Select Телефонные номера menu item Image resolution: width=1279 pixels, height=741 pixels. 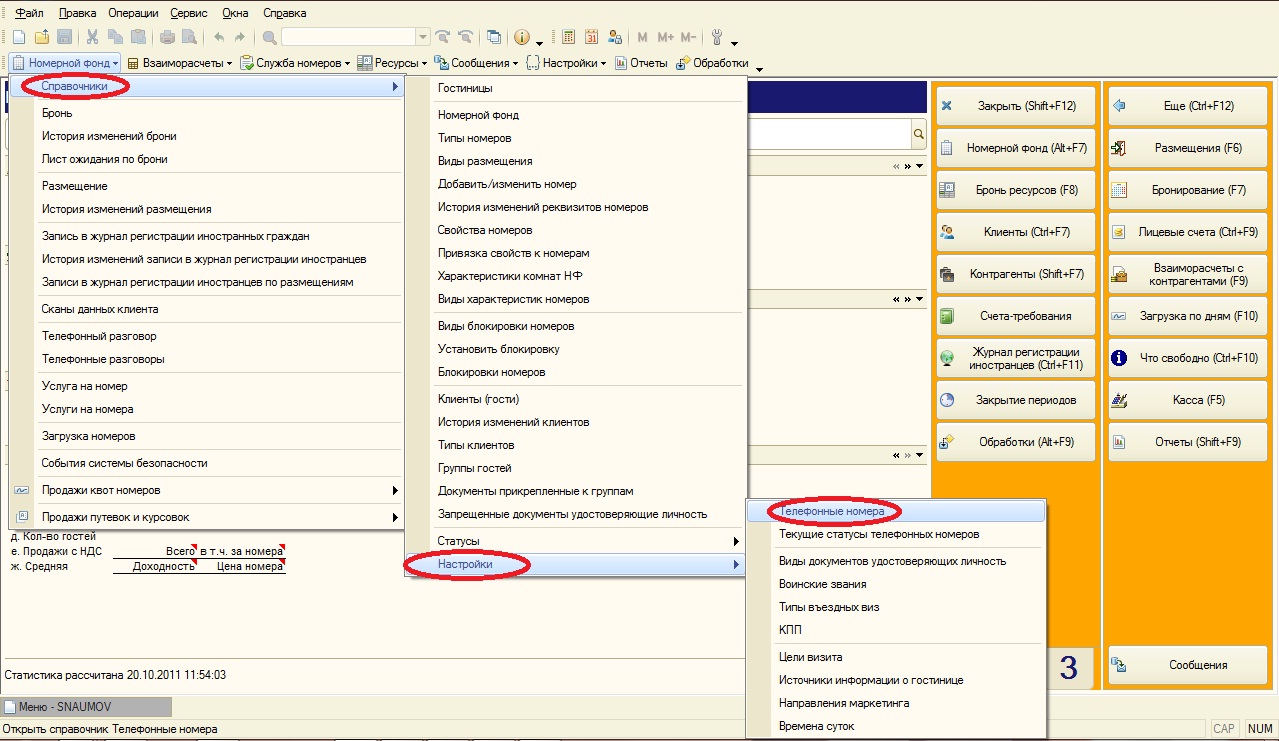[x=896, y=511]
